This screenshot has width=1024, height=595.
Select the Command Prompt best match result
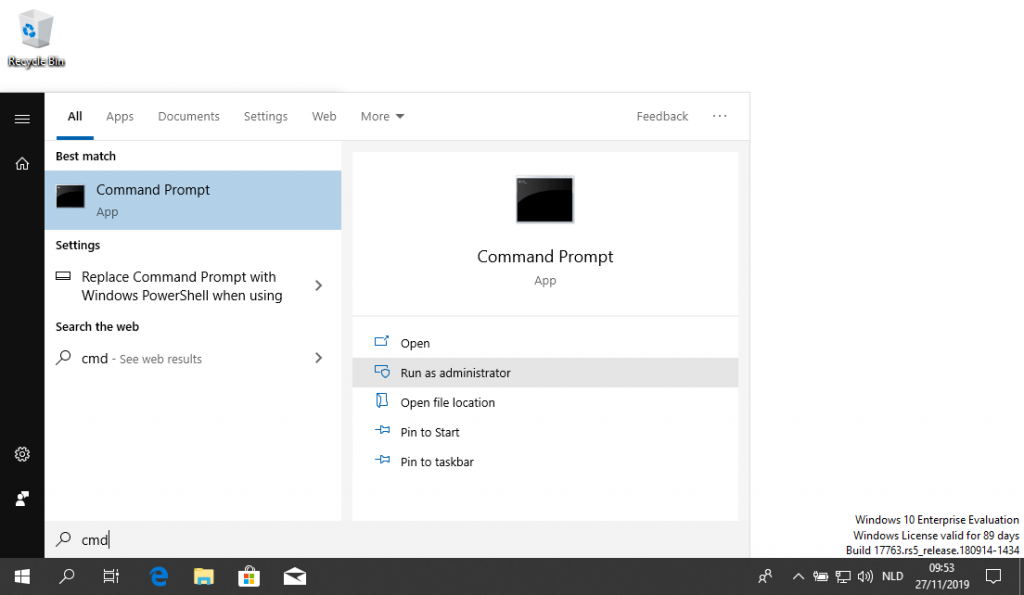(x=193, y=200)
